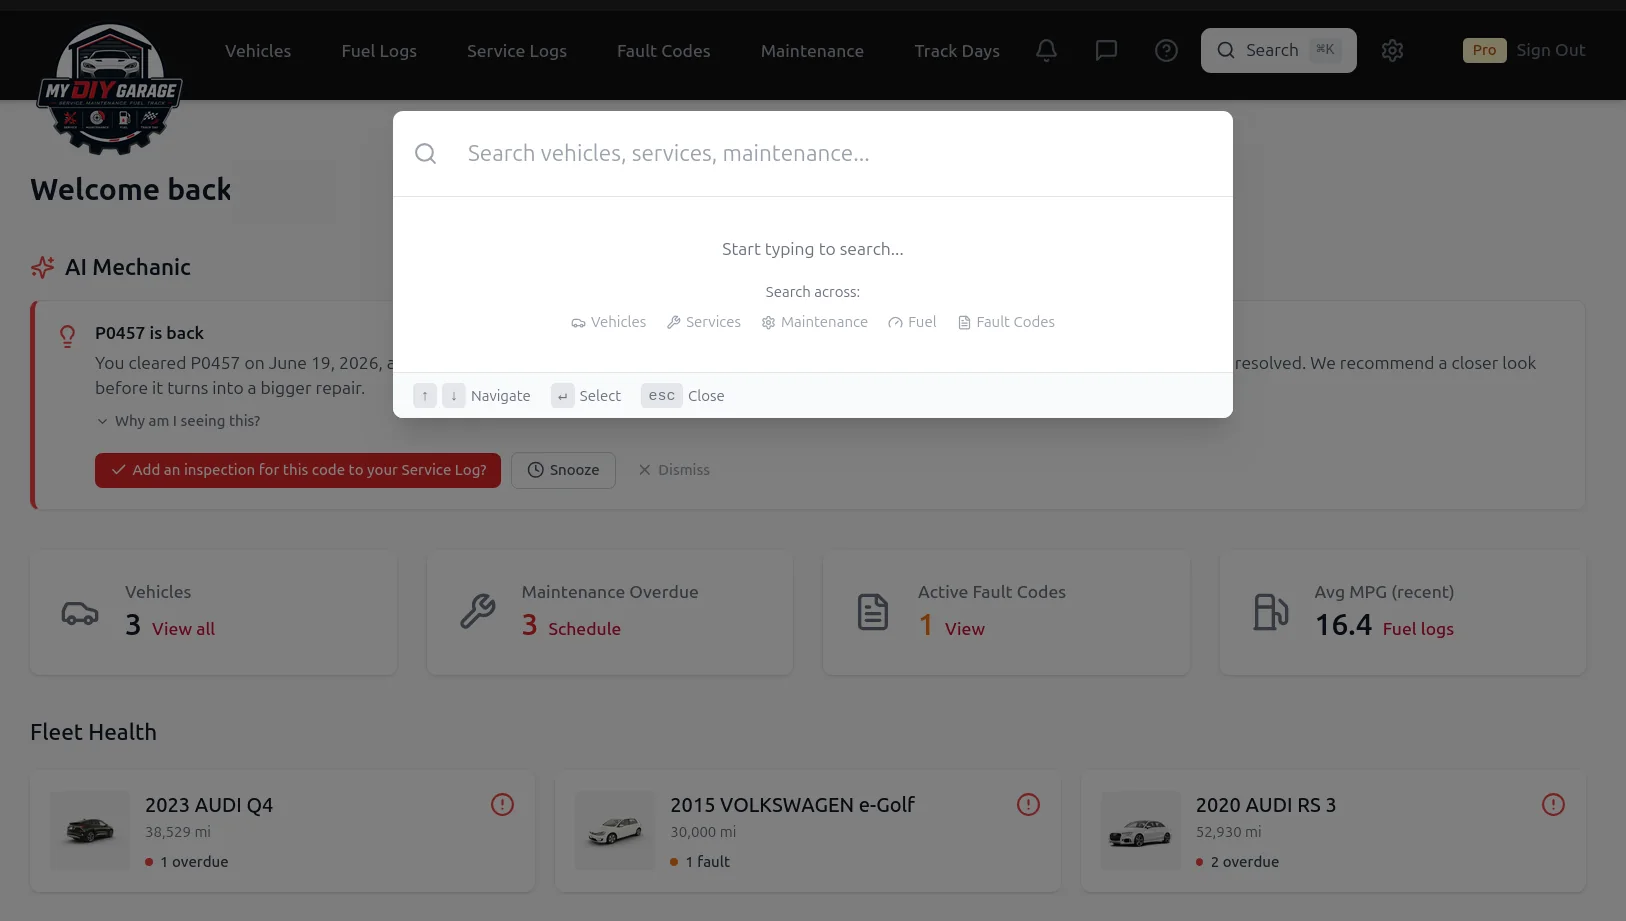Open the notifications bell icon
1626x921 pixels.
[x=1046, y=50]
